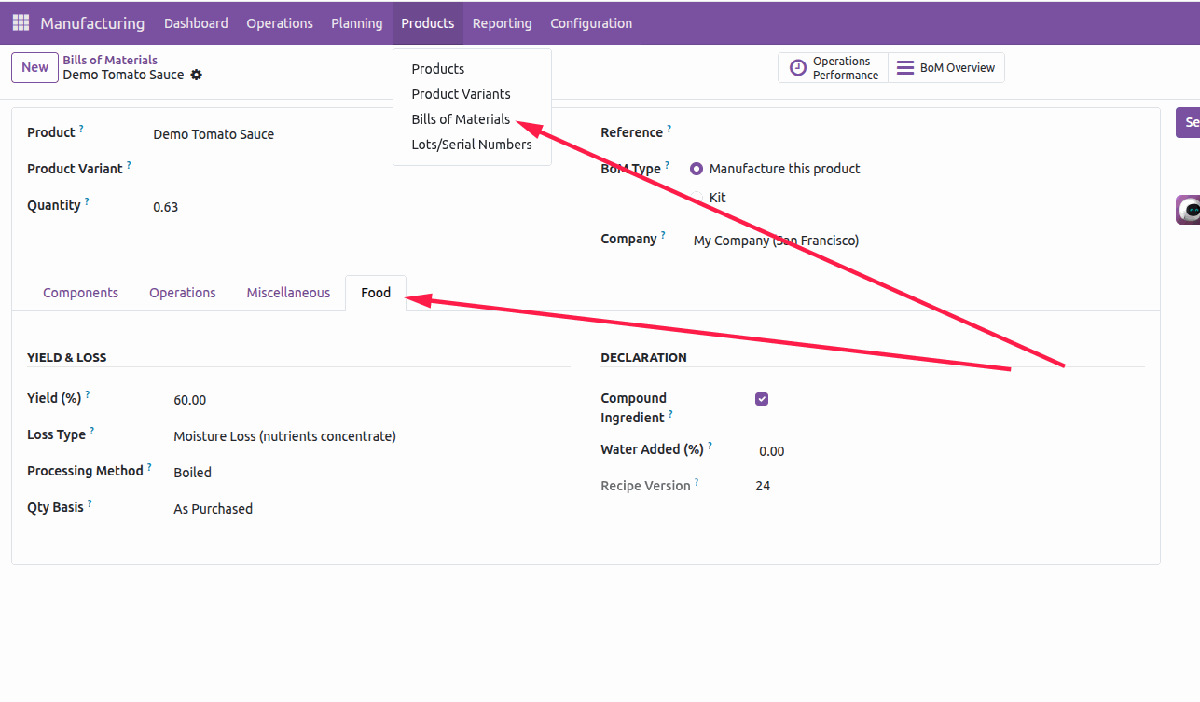Click help tooltip beside Quantity label
Image resolution: width=1200 pixels, height=702 pixels.
coord(87,202)
